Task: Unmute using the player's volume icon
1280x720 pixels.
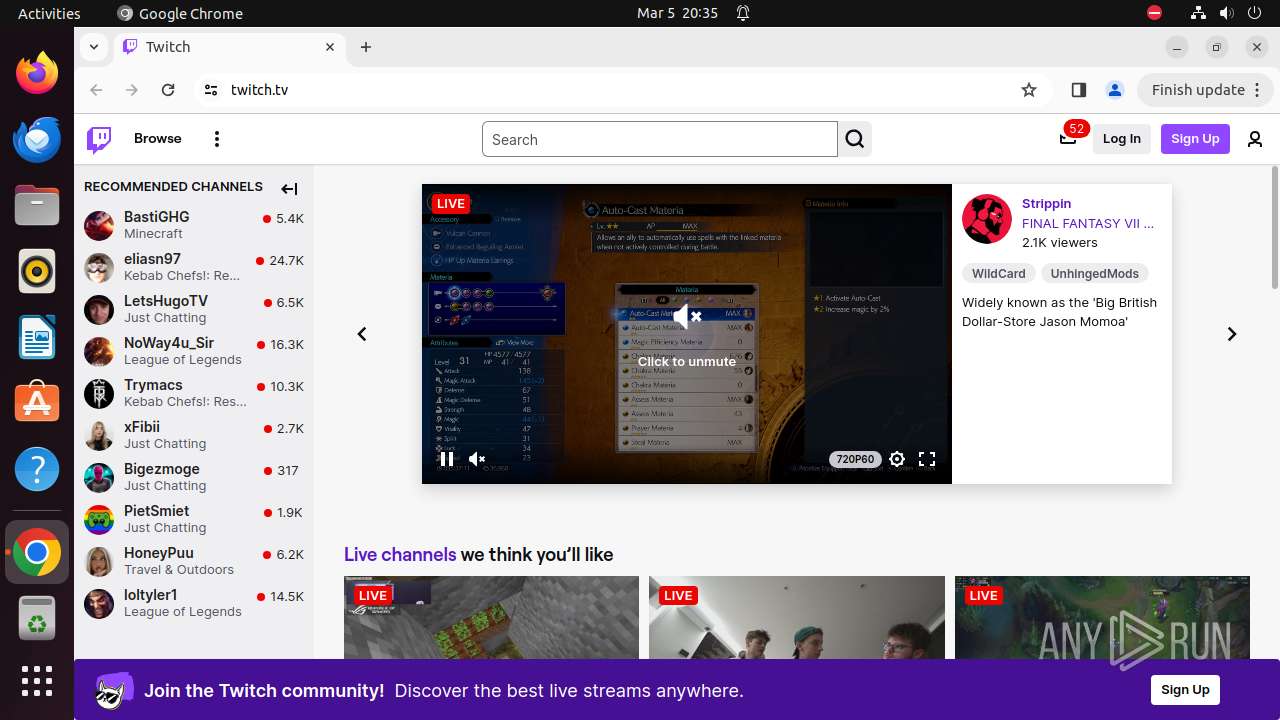Action: click(x=477, y=459)
